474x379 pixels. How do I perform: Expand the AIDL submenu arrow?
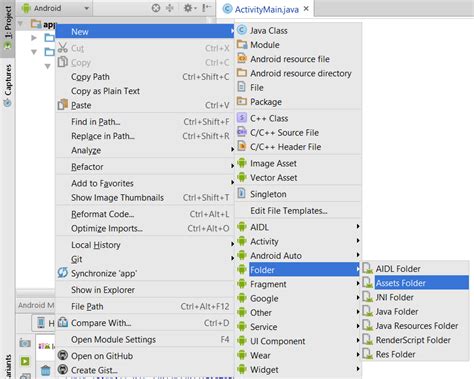(358, 227)
